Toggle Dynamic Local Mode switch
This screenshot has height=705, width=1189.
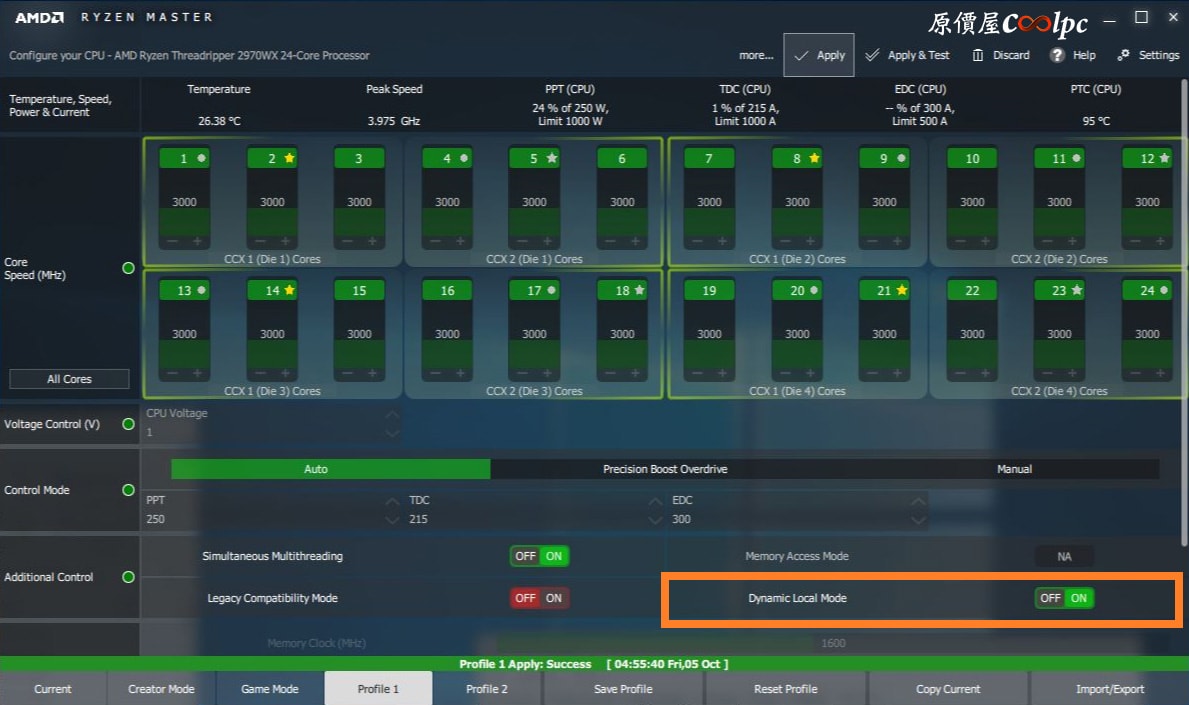1064,598
